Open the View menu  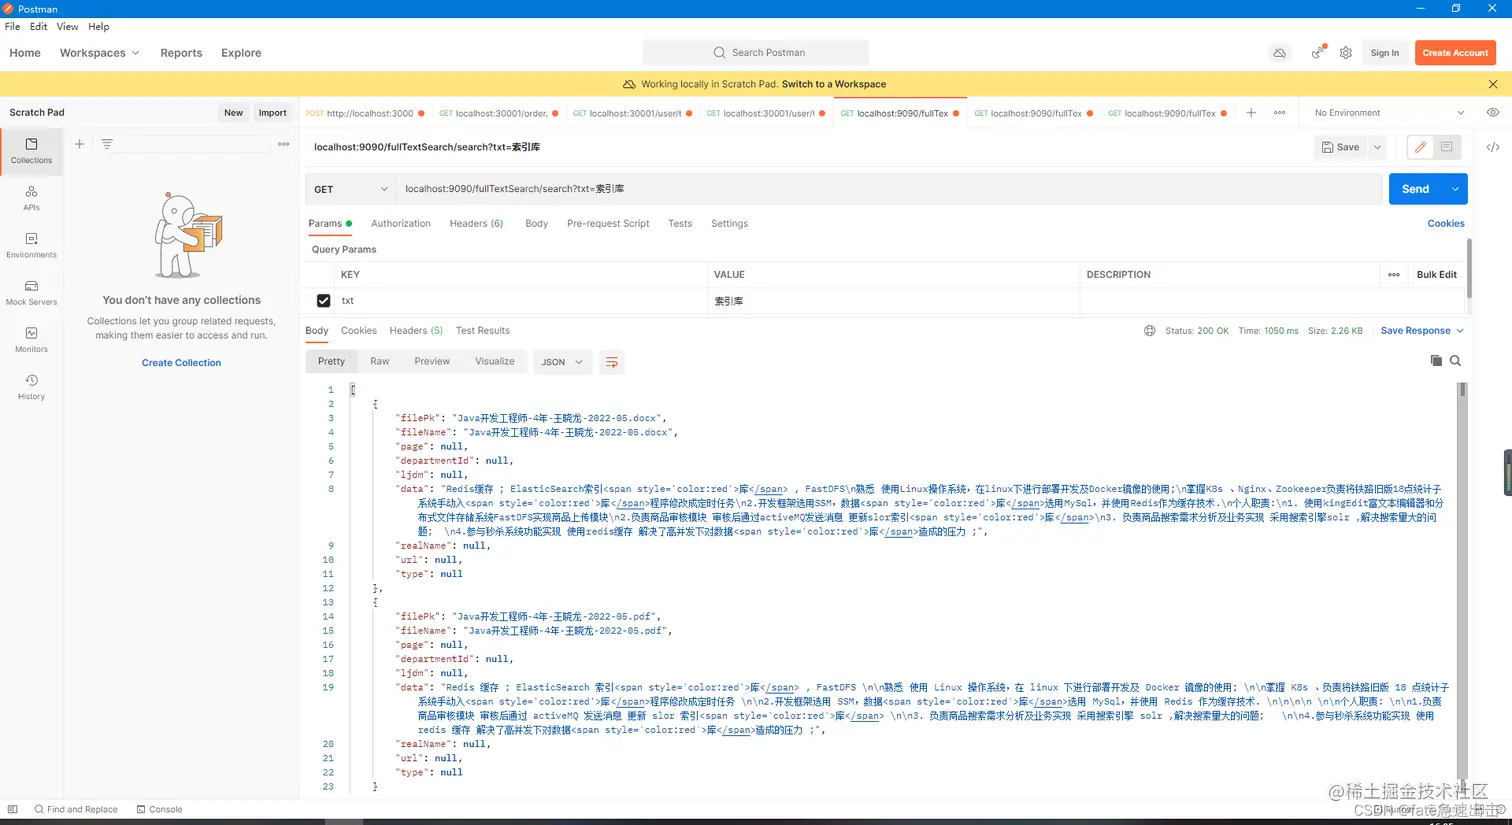[67, 27]
